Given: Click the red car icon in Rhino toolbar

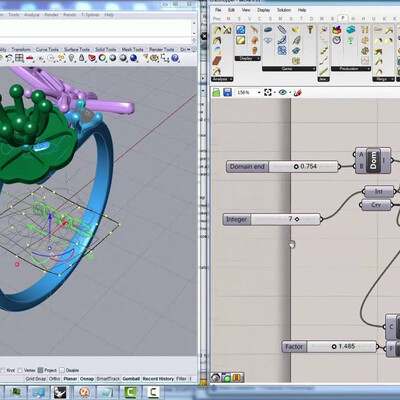Looking at the screenshot, I should [30, 58].
